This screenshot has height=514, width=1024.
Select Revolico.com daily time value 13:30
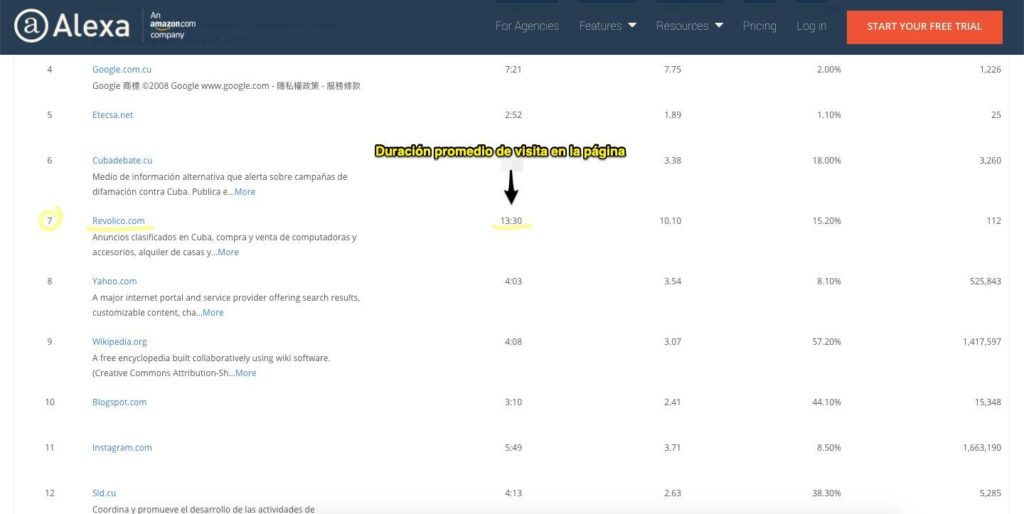click(511, 221)
